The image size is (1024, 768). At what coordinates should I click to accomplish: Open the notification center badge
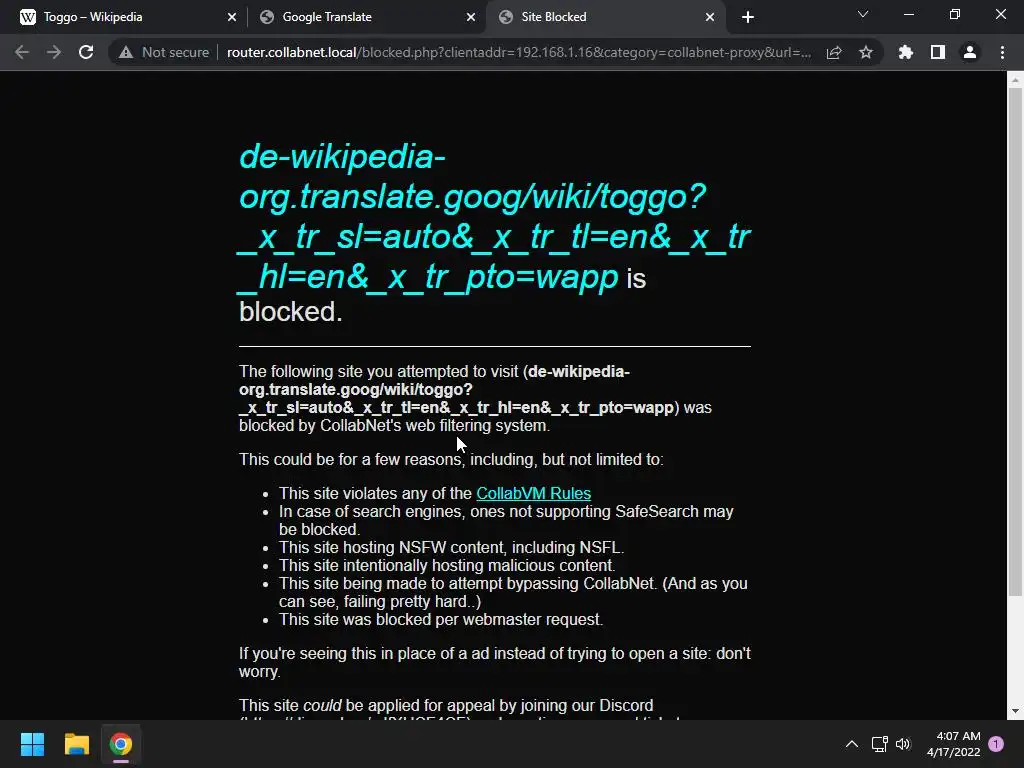[996, 744]
